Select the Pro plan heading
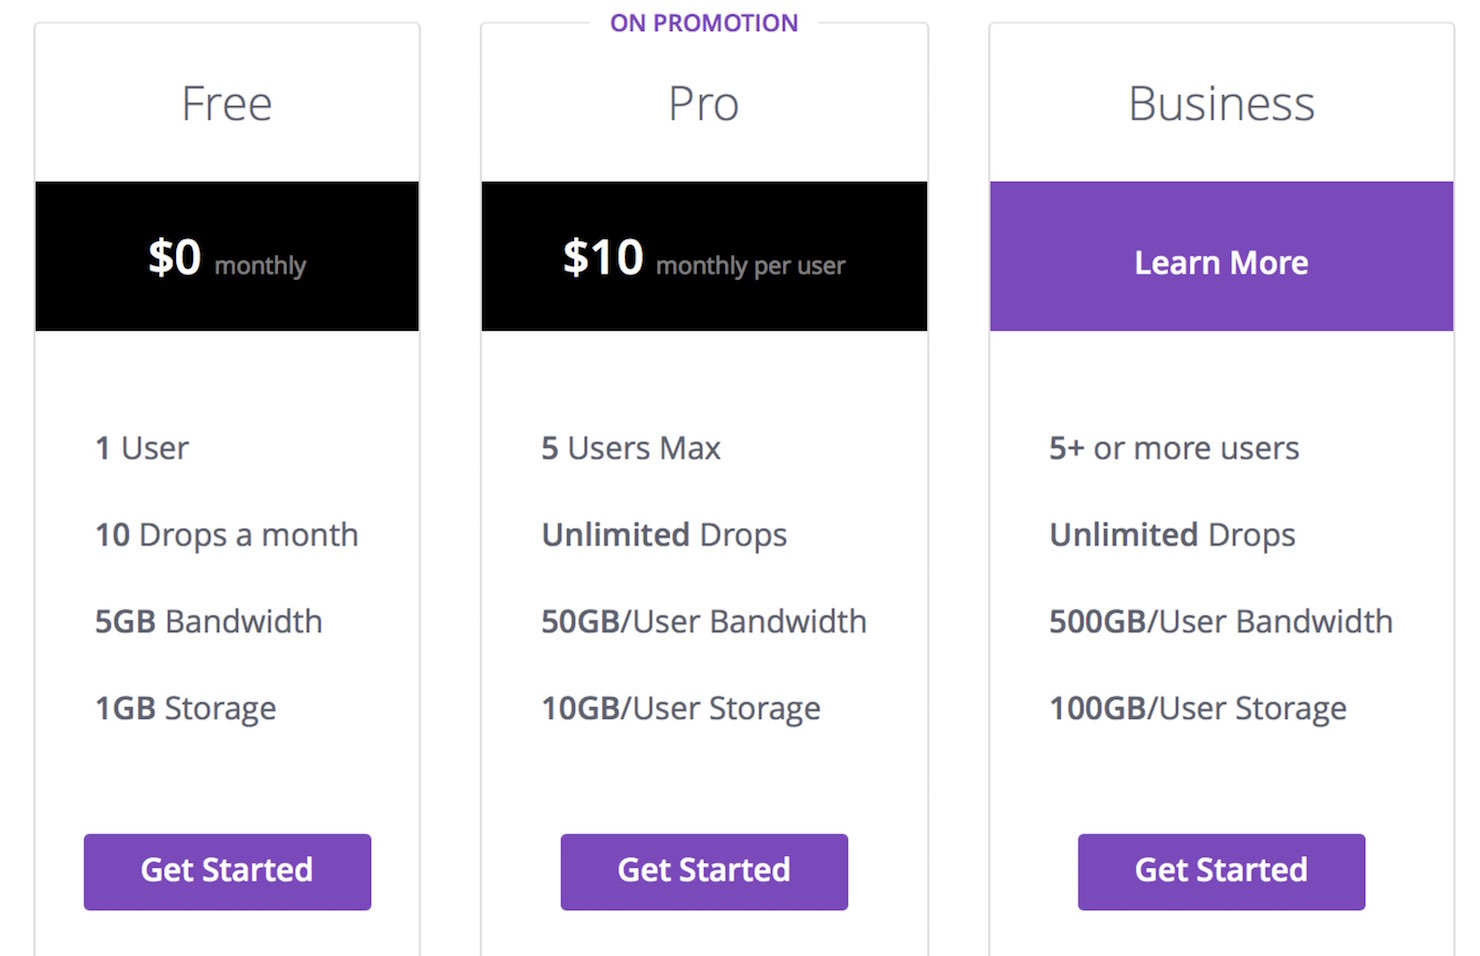The width and height of the screenshot is (1480, 956). 704,104
